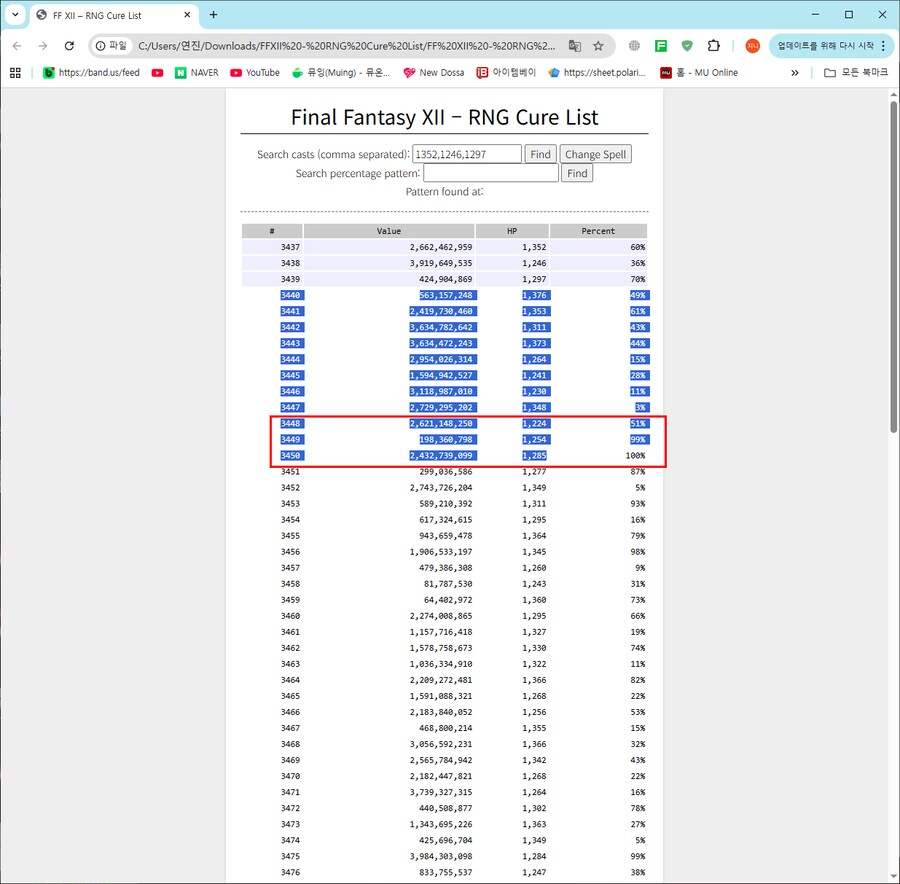Open the extensions puzzle icon
The height and width of the screenshot is (884, 900).
click(x=713, y=46)
